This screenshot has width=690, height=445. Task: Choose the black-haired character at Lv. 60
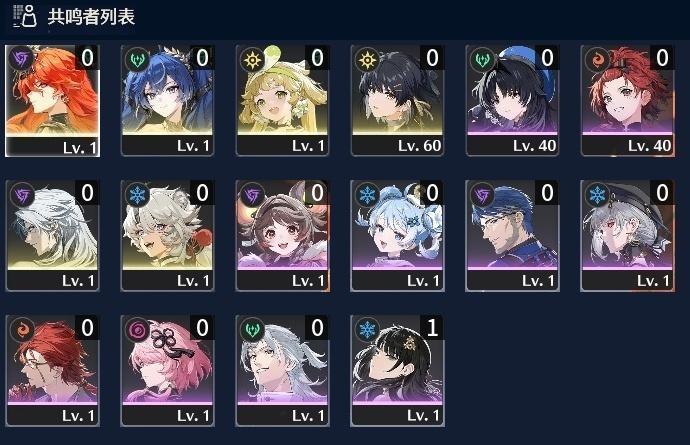(397, 100)
